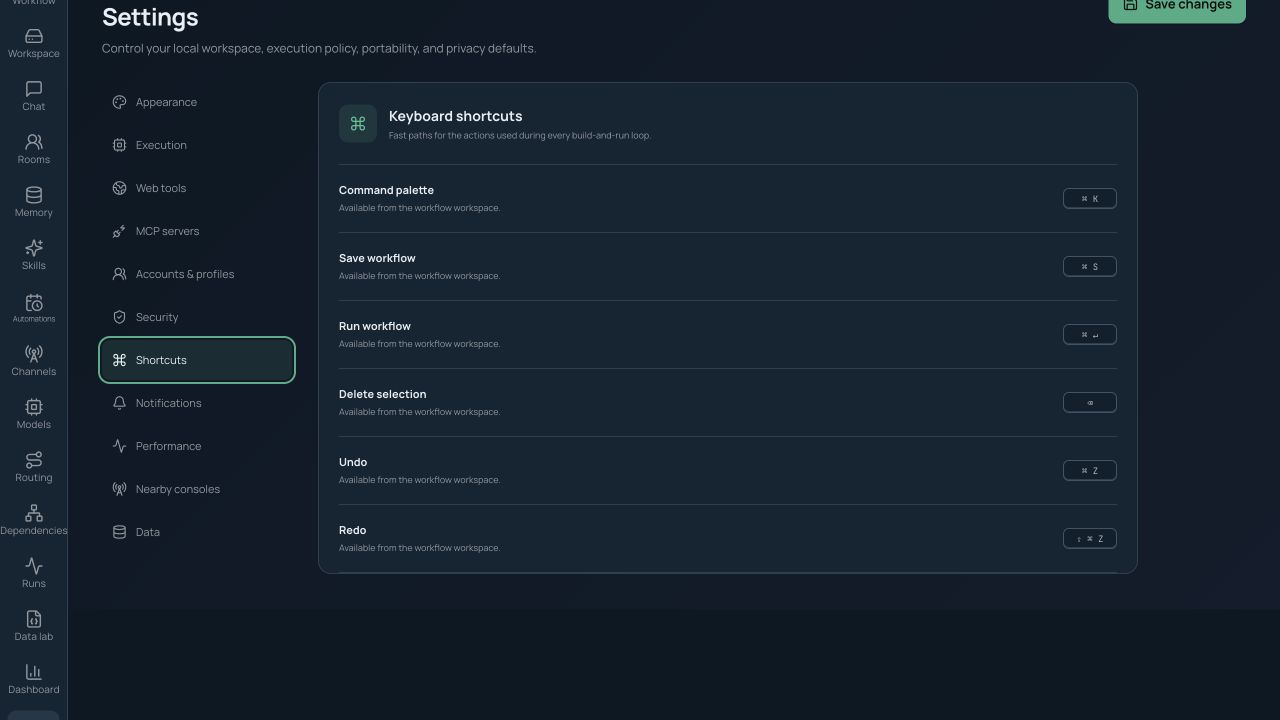The width and height of the screenshot is (1280, 720).
Task: Click the Accounts & profiles people icon
Action: pos(119,274)
